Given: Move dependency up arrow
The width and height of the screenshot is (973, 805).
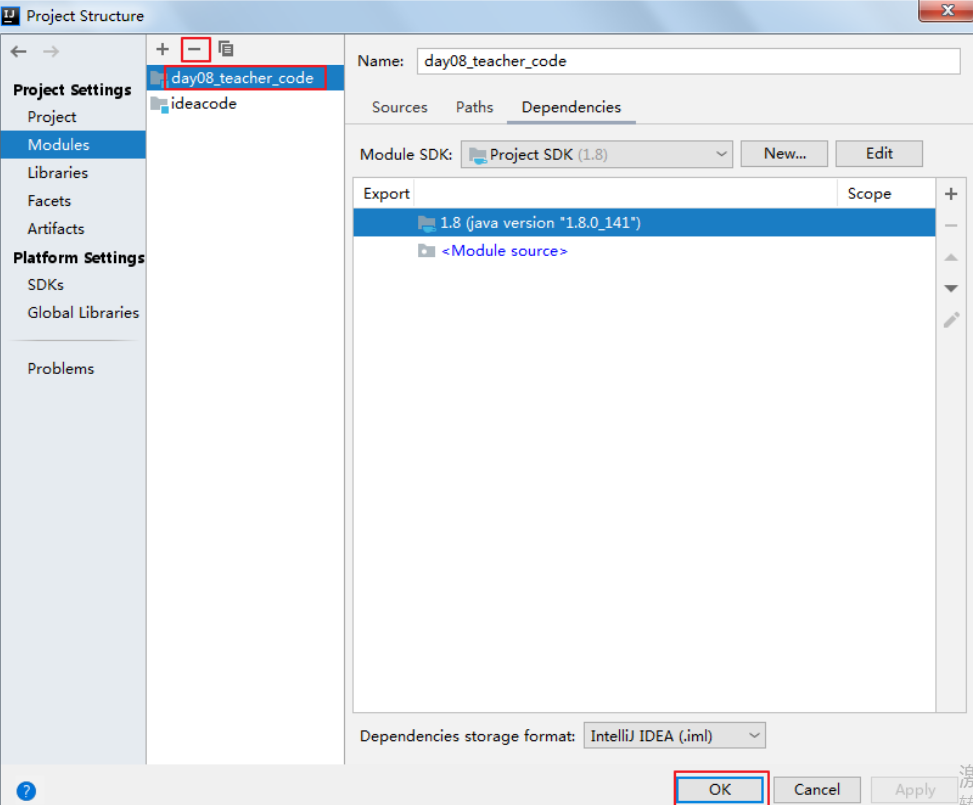Looking at the screenshot, I should 951,257.
